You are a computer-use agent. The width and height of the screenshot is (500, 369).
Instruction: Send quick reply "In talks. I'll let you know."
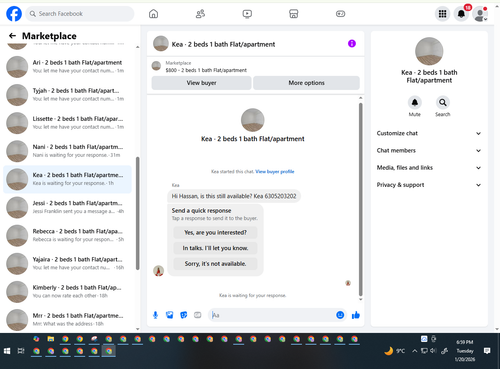pyautogui.click(x=215, y=248)
